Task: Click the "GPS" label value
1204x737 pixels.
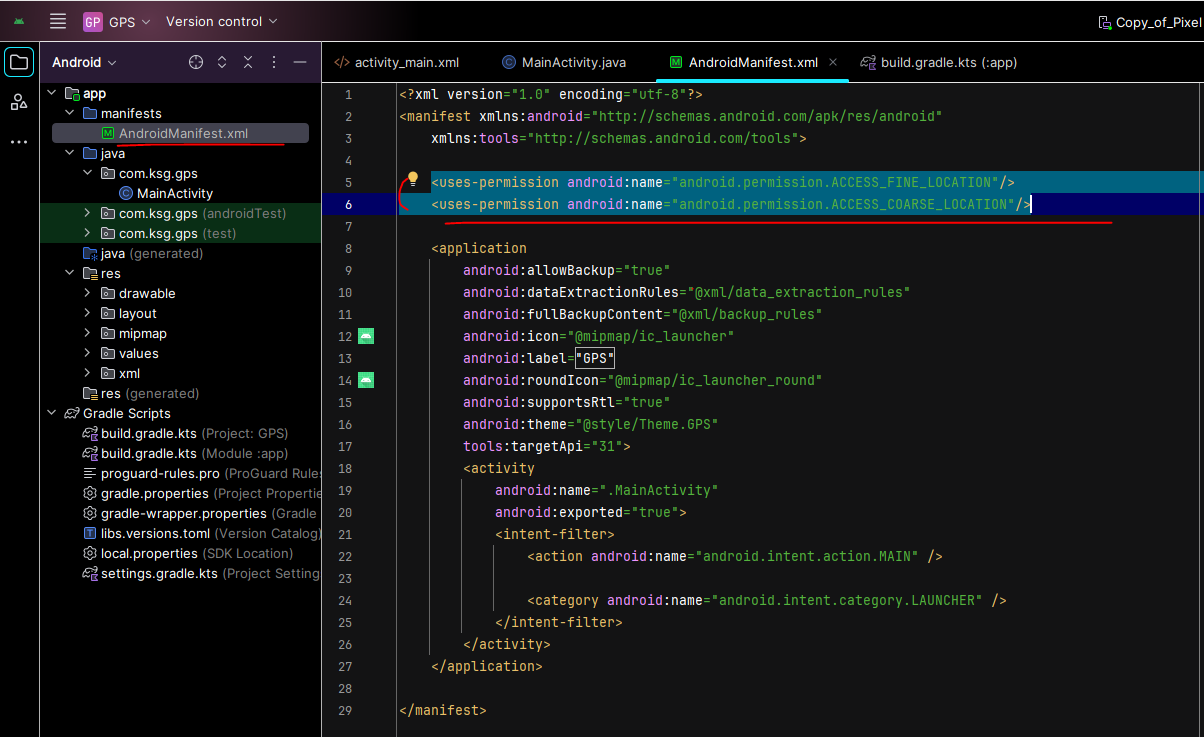Action: tap(595, 358)
